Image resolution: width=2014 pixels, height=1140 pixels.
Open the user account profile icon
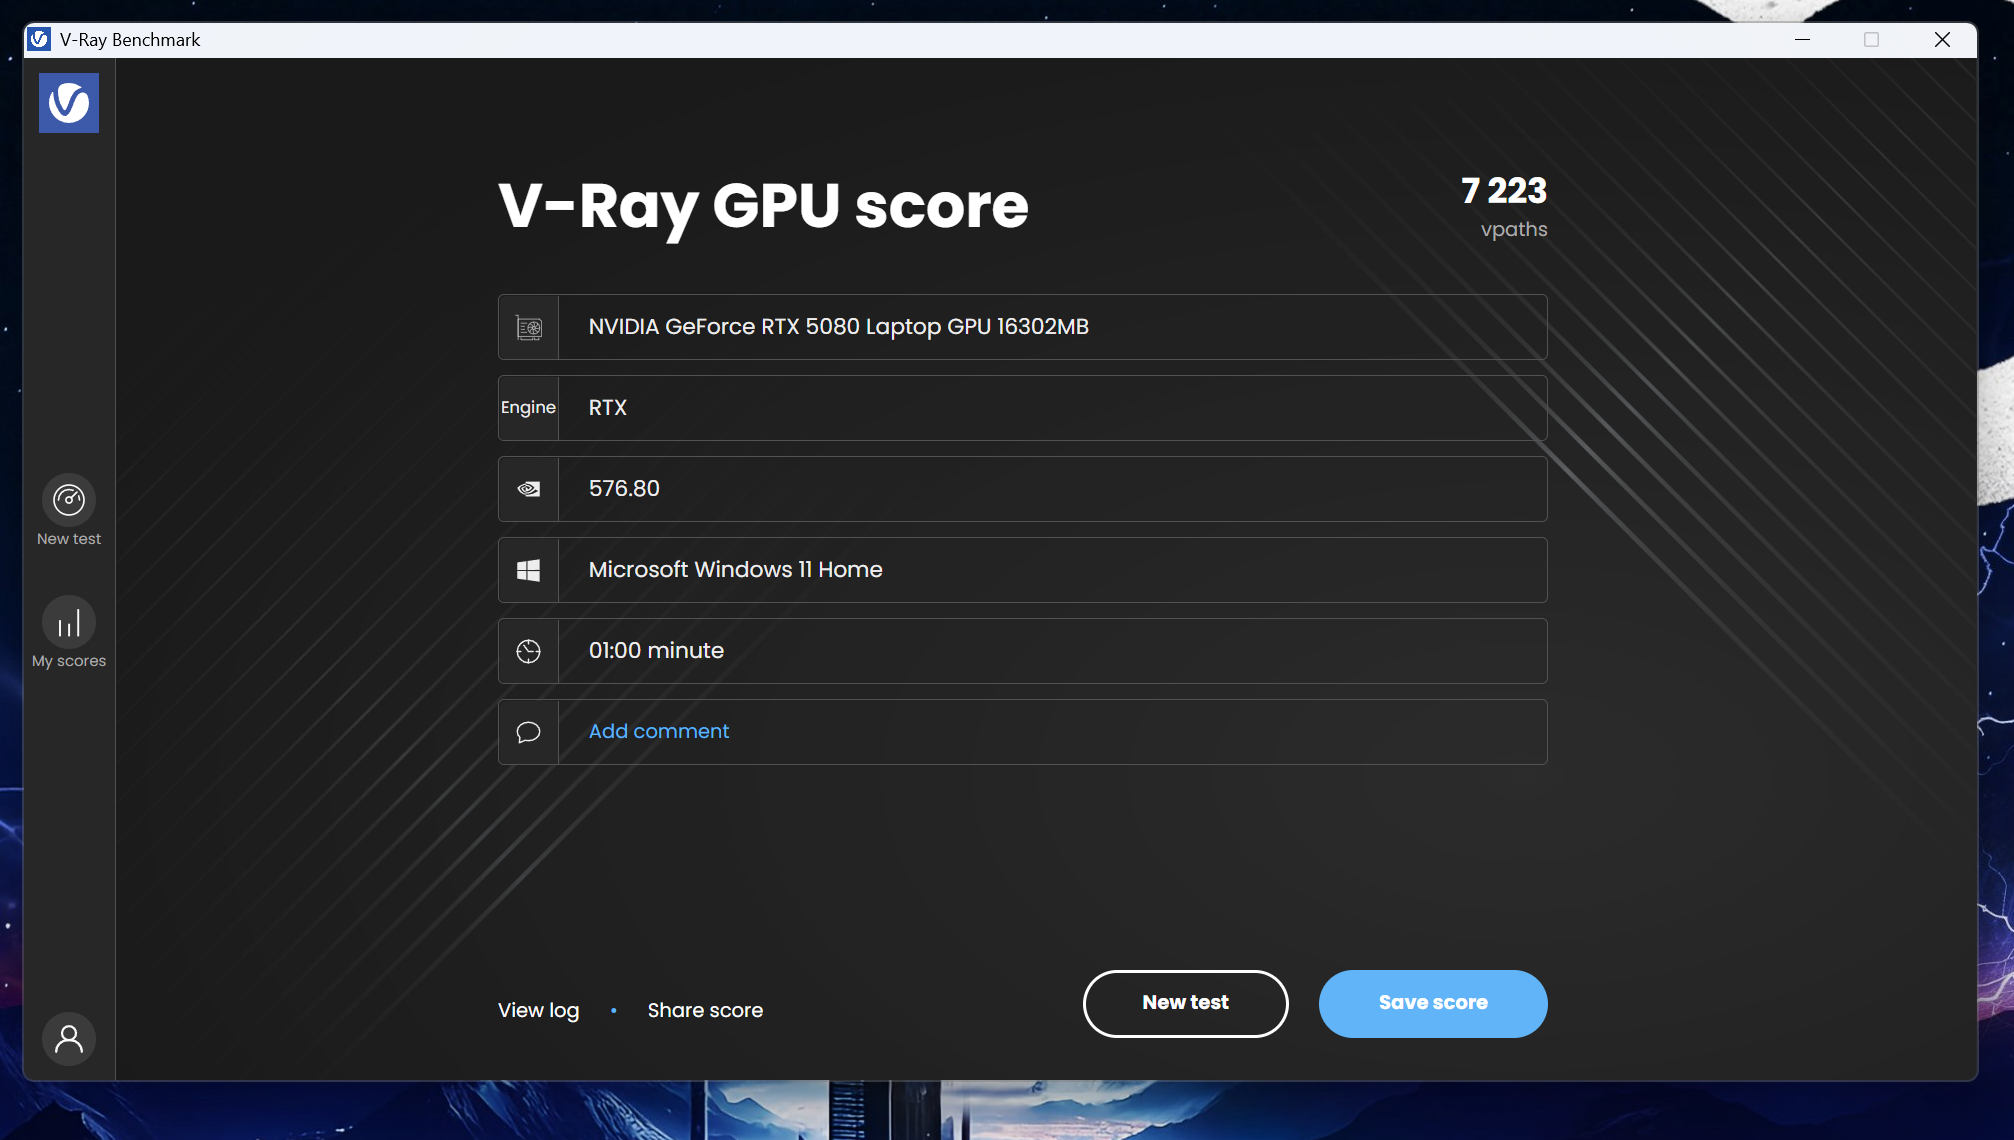tap(69, 1039)
